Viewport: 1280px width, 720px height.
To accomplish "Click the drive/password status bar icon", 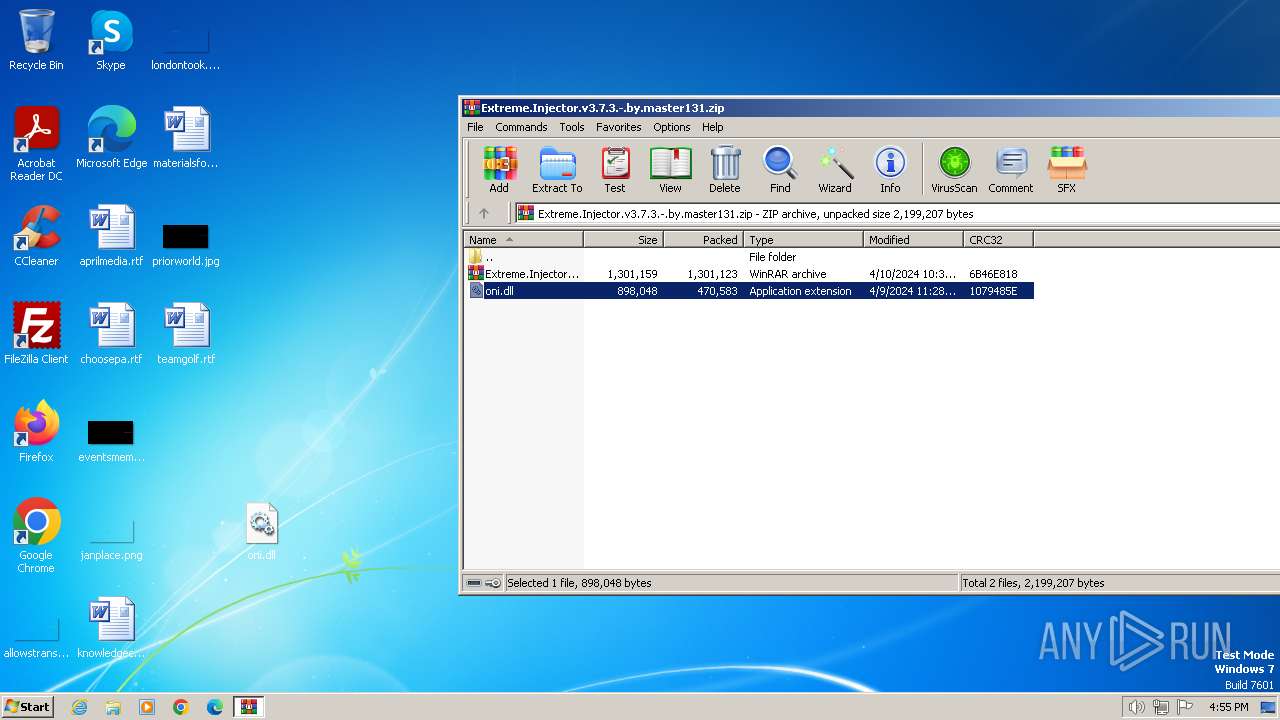I will (x=484, y=583).
